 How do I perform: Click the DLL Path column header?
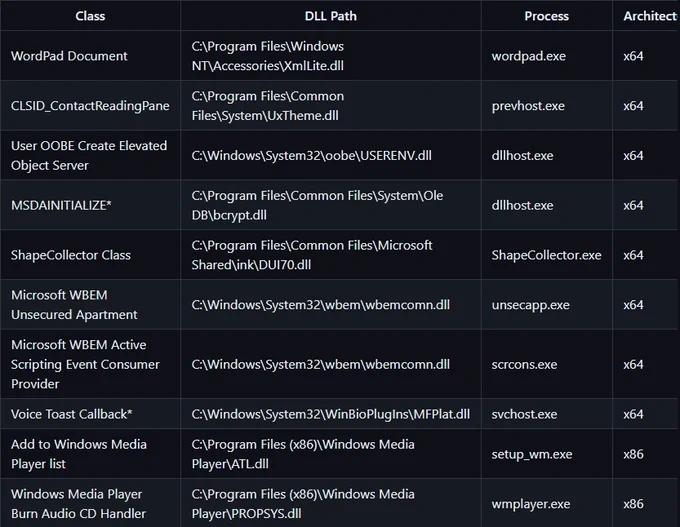pyautogui.click(x=330, y=16)
